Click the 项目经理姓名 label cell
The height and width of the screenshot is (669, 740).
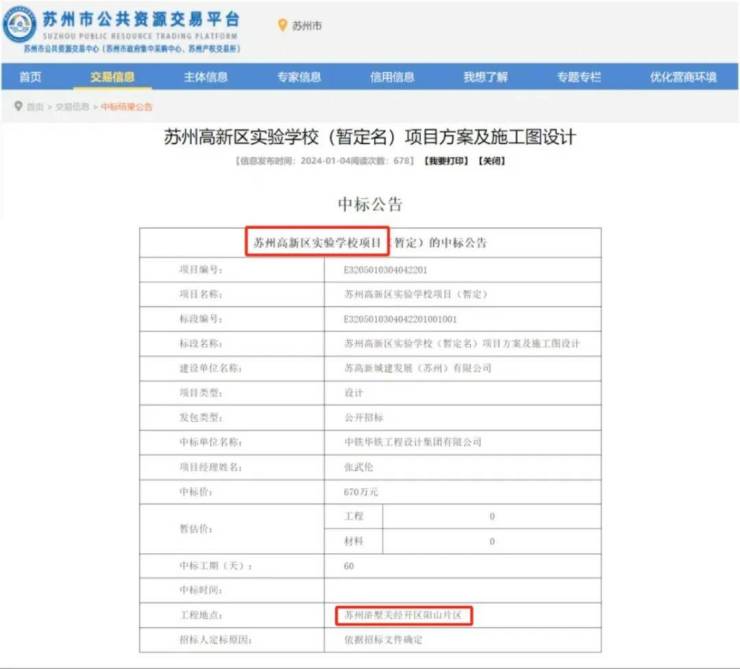(x=232, y=467)
